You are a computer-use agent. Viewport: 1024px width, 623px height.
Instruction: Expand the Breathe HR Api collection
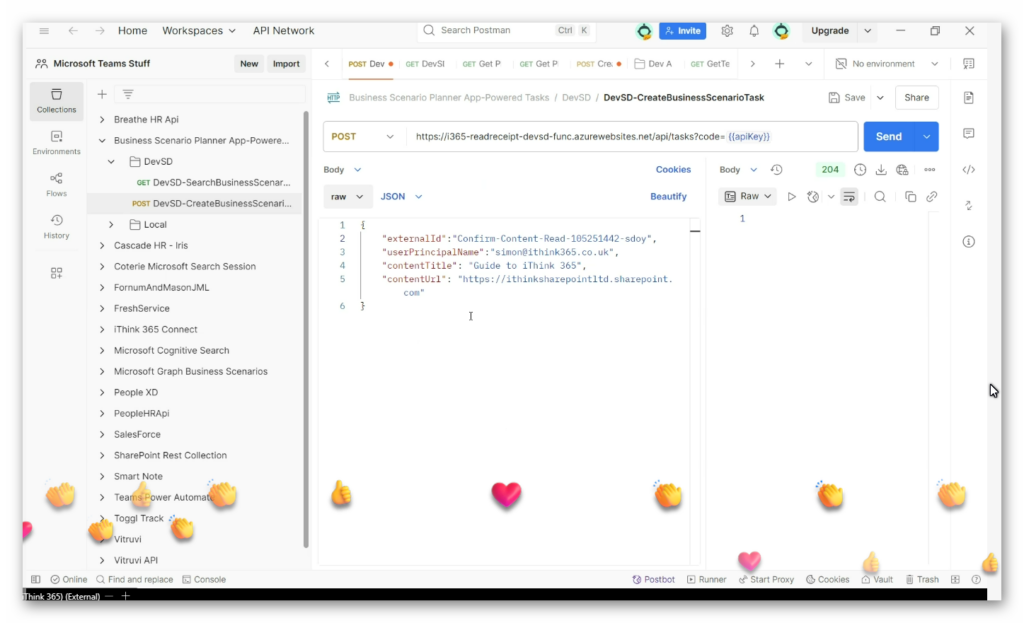(102, 120)
